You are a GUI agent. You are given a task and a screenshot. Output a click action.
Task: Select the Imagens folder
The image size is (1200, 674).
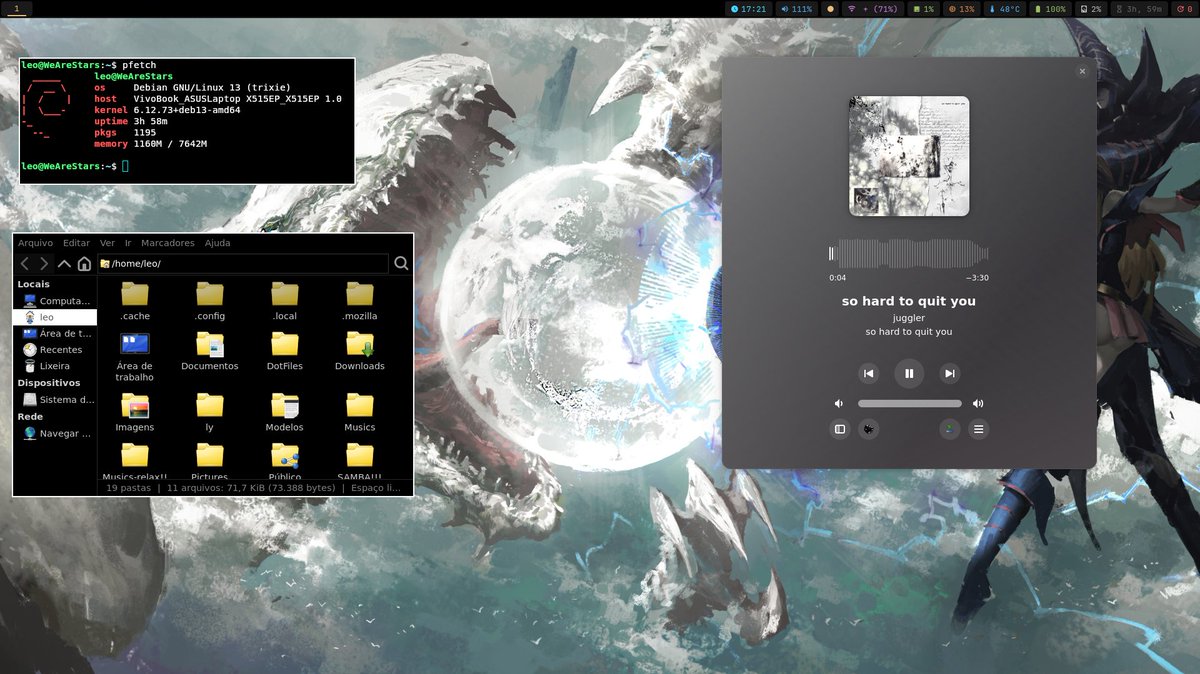(x=135, y=412)
